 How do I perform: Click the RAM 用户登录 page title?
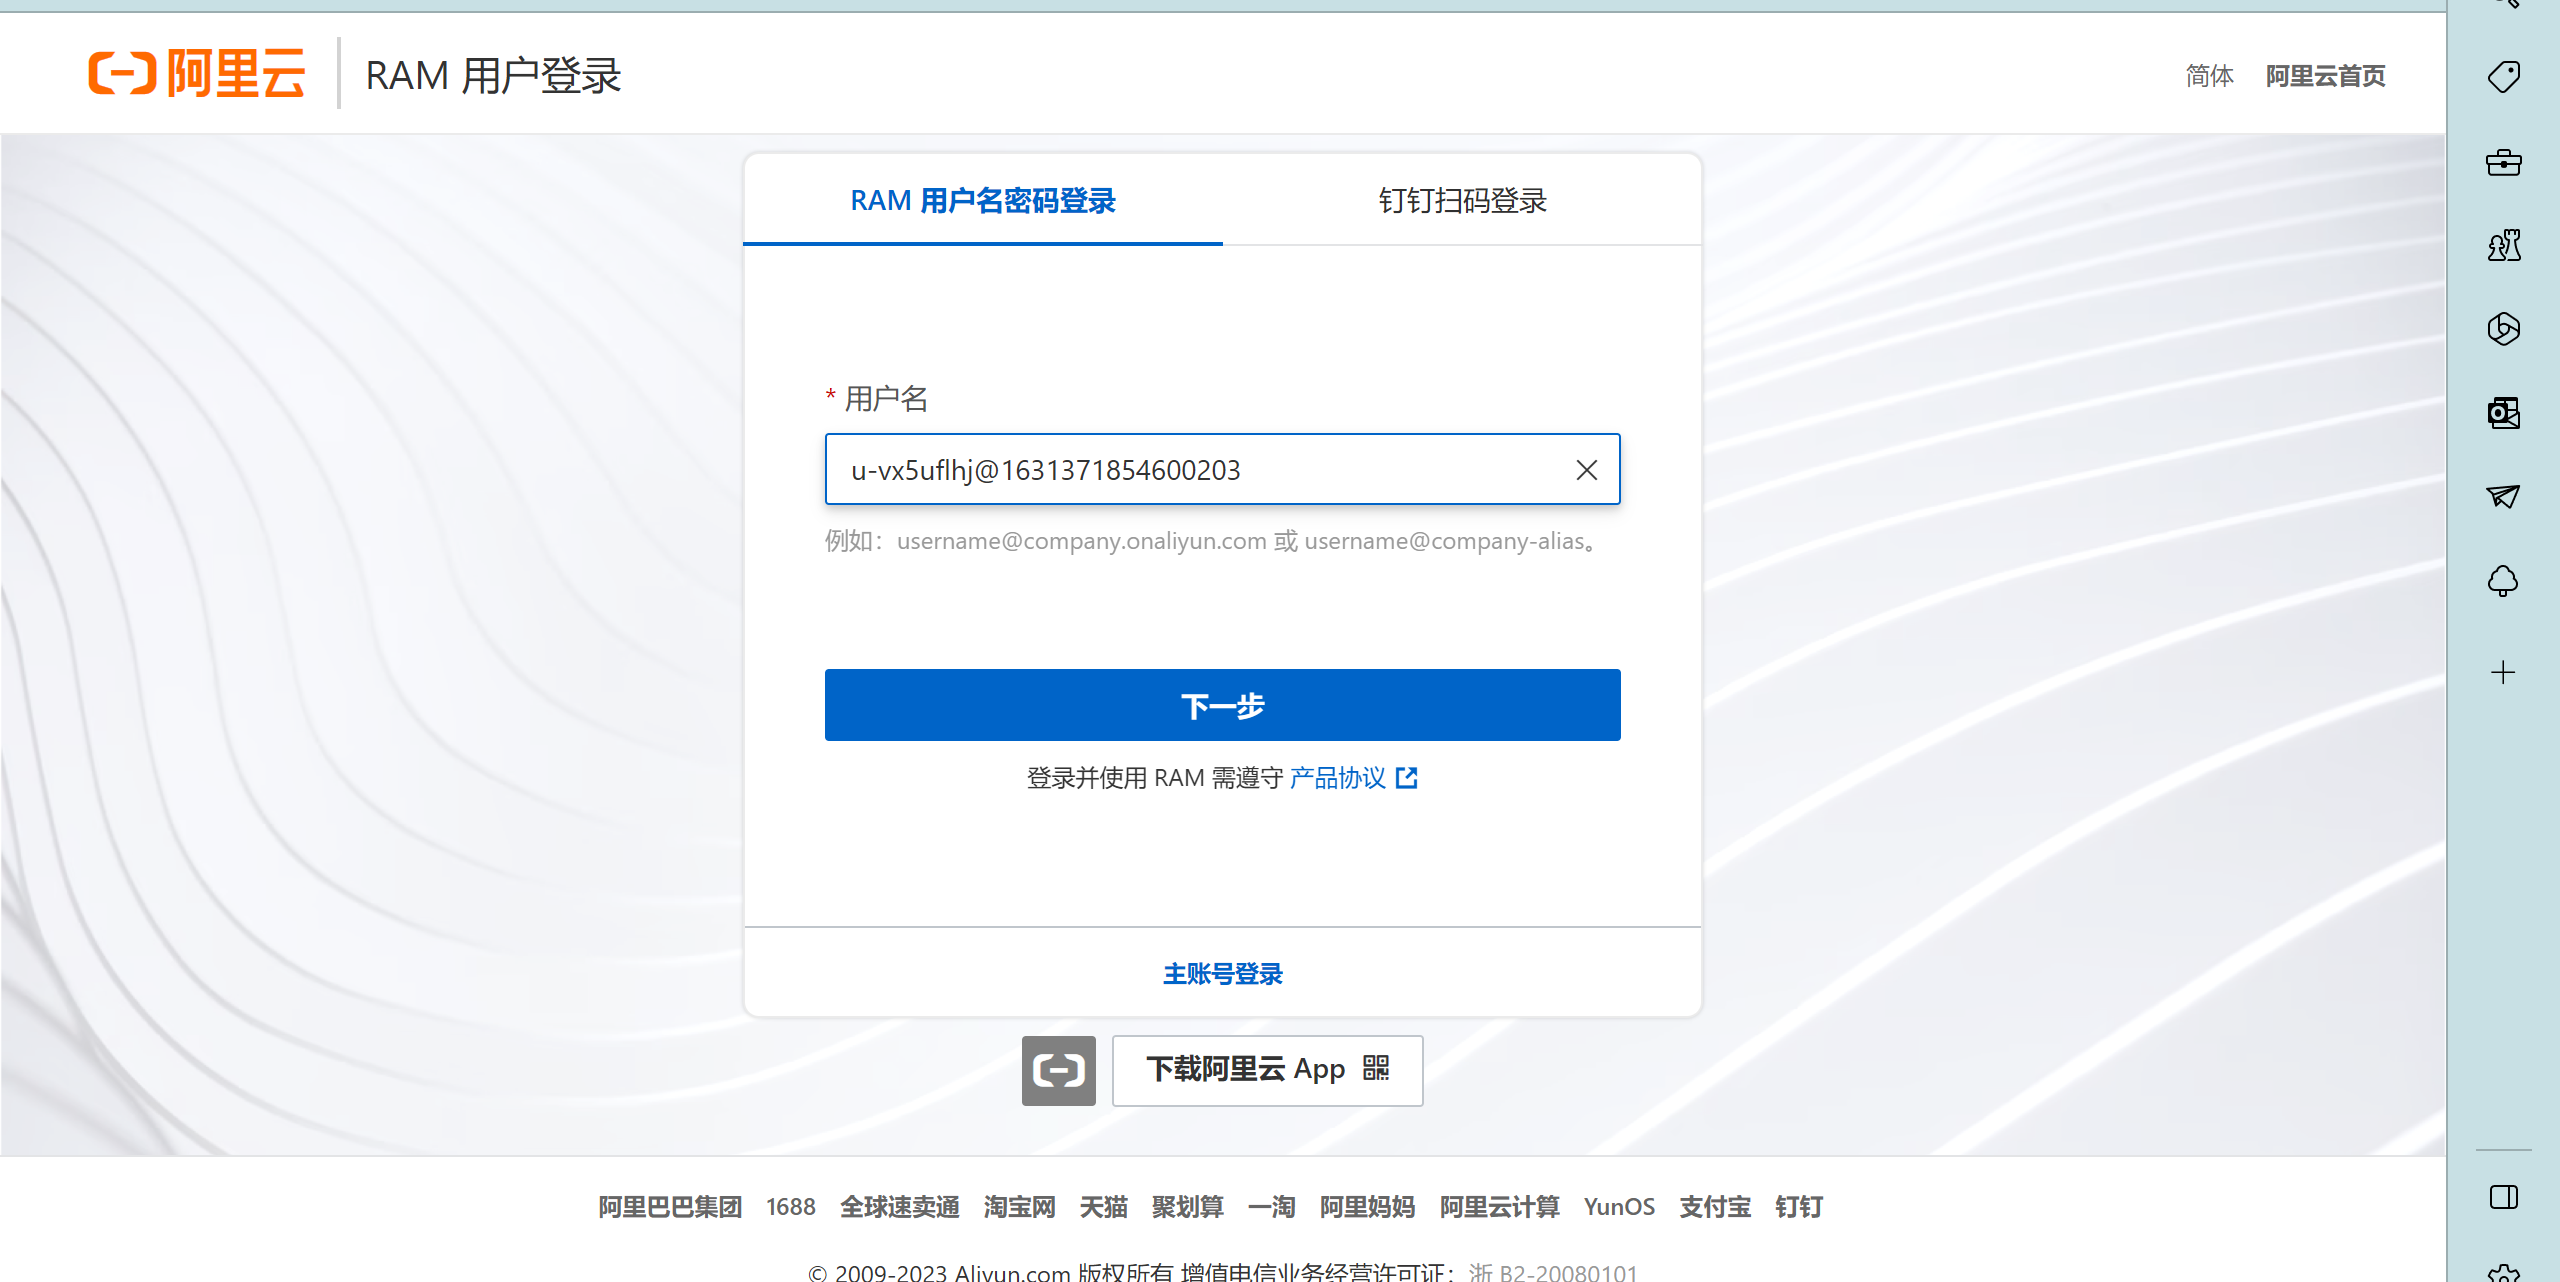tap(493, 76)
